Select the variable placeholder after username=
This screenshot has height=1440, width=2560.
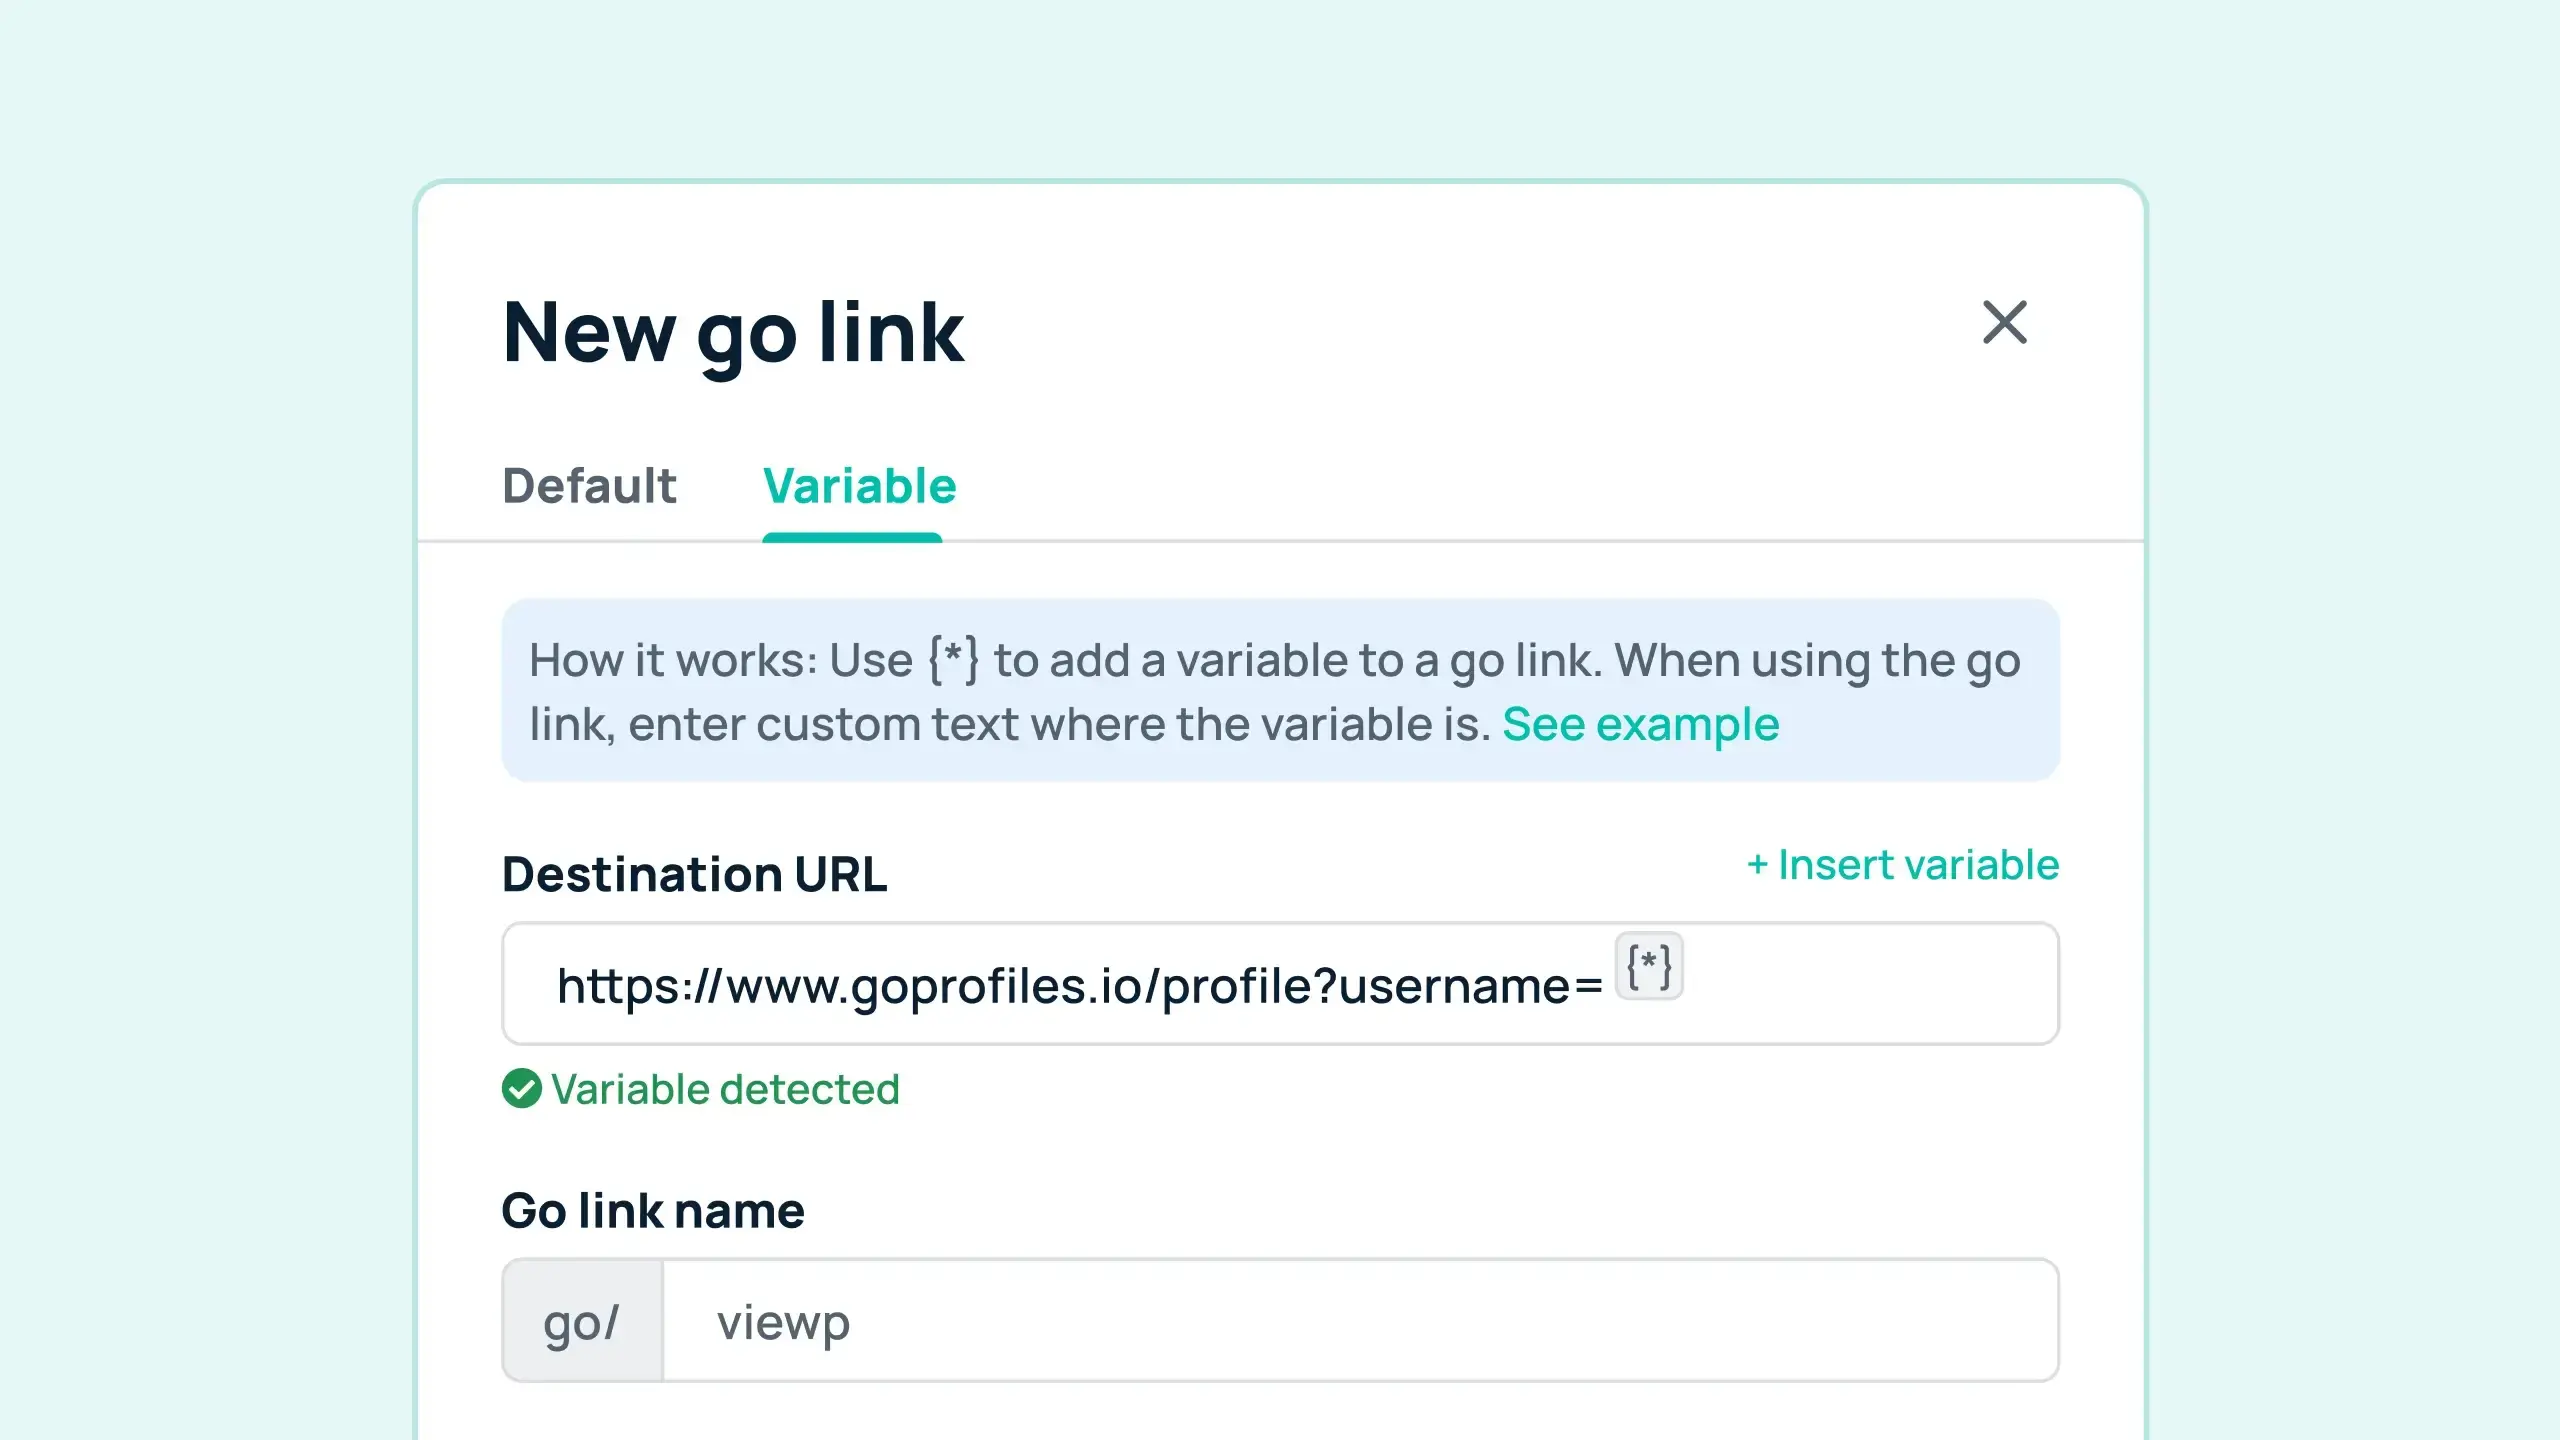(x=1649, y=966)
